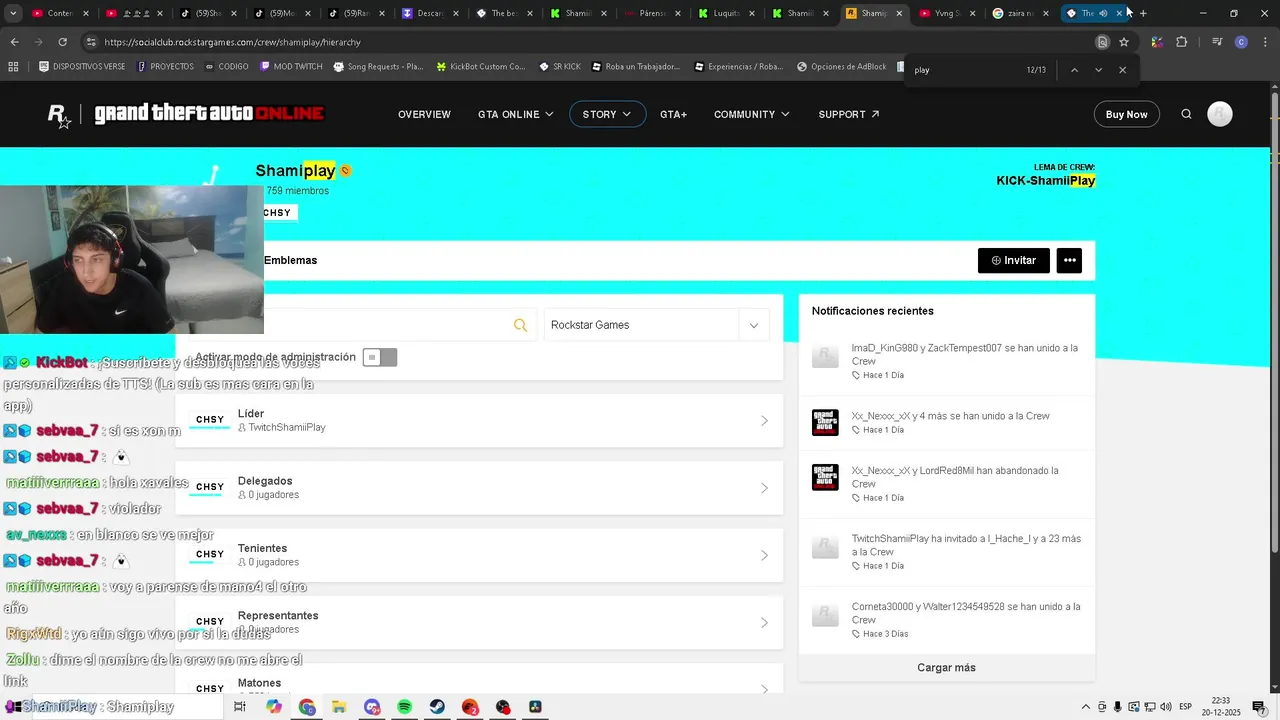The width and height of the screenshot is (1280, 720).
Task: Open the GTA ONLINE dropdown menu
Action: click(x=515, y=114)
